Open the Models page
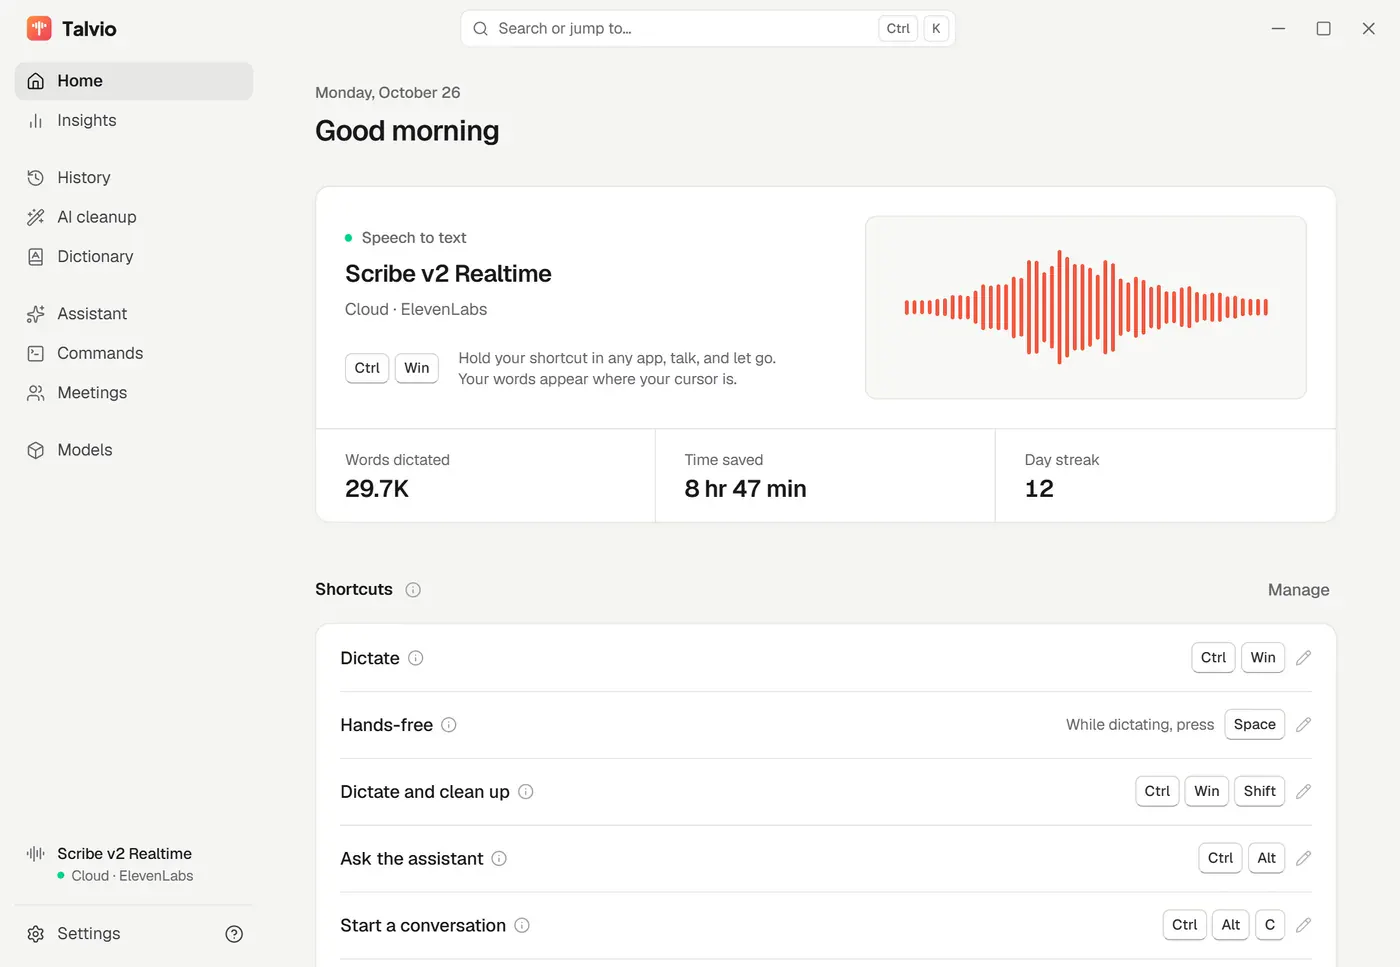1400x967 pixels. pos(134,450)
